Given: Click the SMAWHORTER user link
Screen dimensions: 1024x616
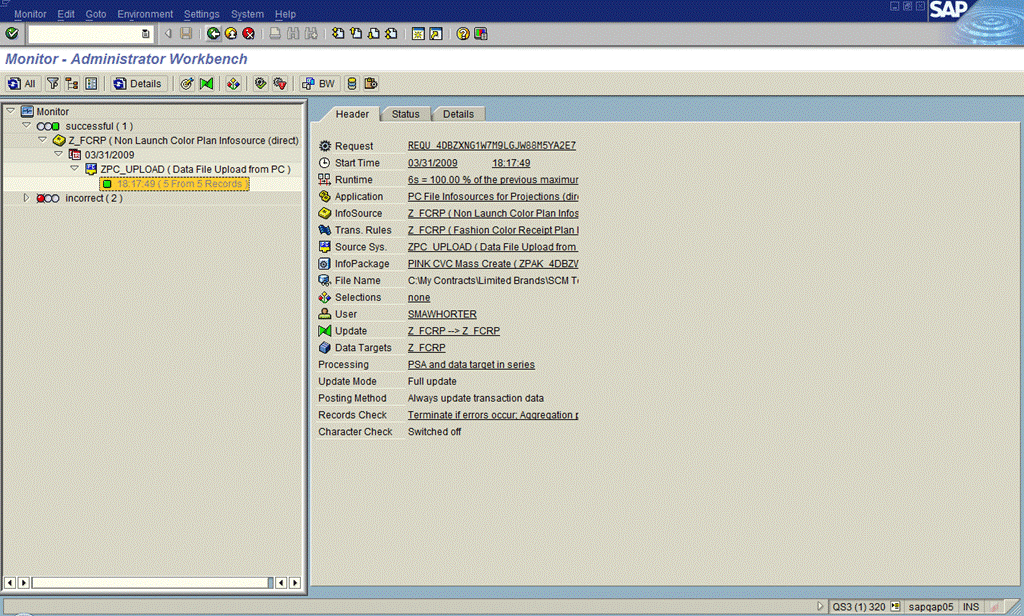Looking at the screenshot, I should coord(442,314).
